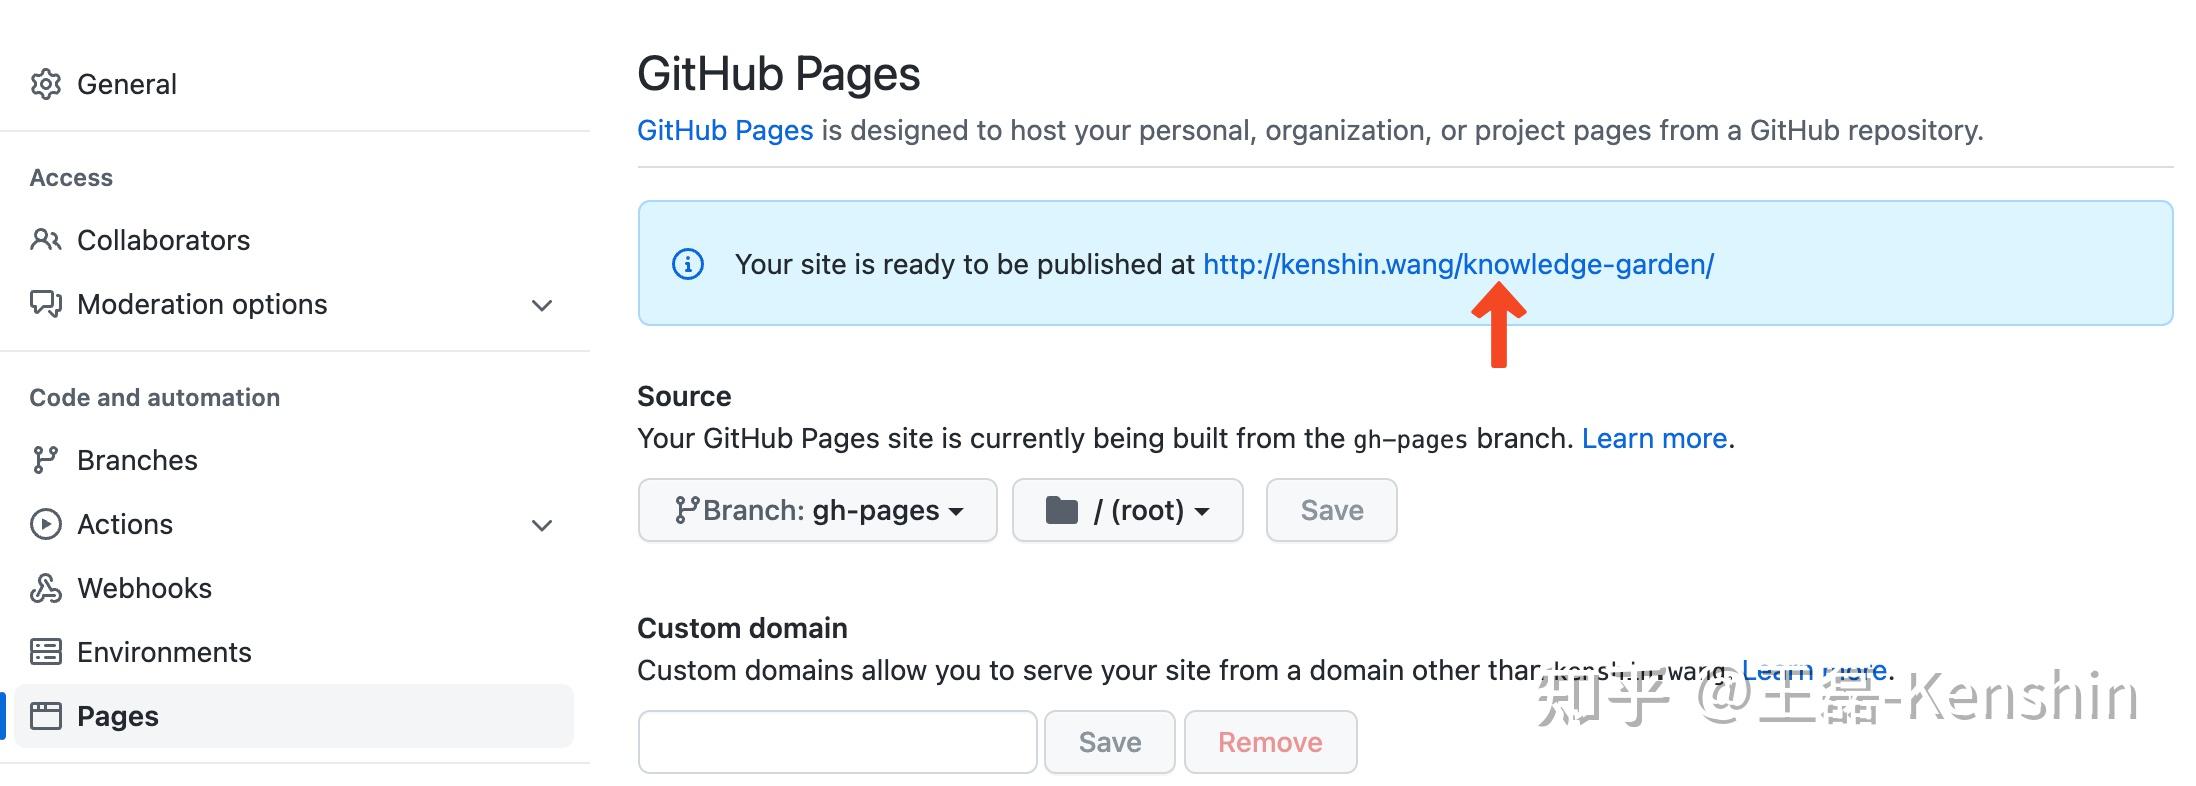
Task: Open the / (root) folder dropdown
Action: (x=1128, y=510)
